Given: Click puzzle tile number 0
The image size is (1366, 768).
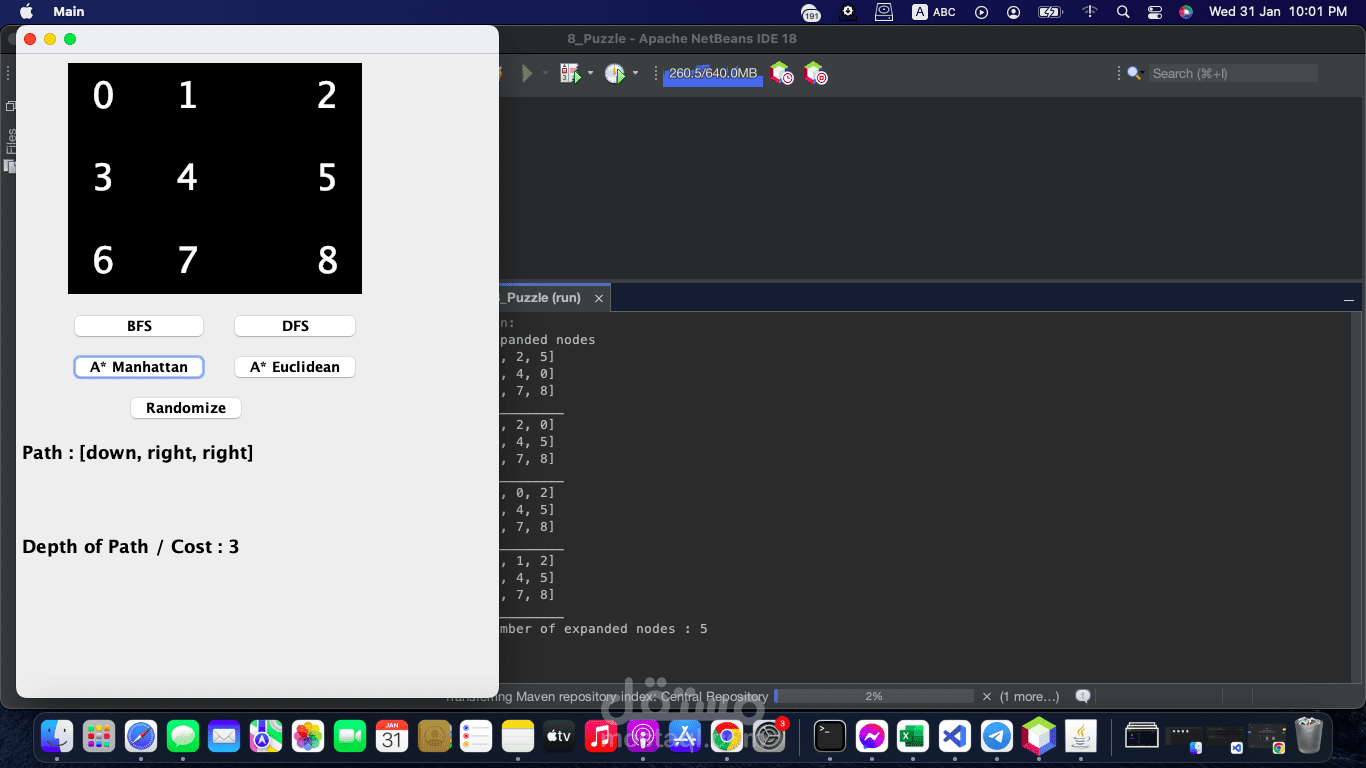Looking at the screenshot, I should [103, 96].
